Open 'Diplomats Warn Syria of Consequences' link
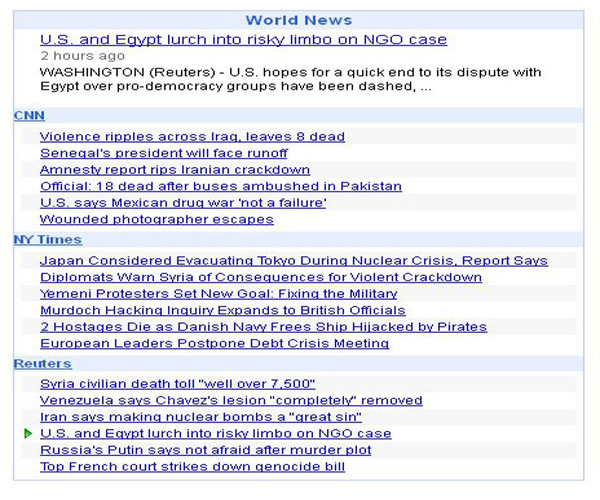 pos(261,277)
